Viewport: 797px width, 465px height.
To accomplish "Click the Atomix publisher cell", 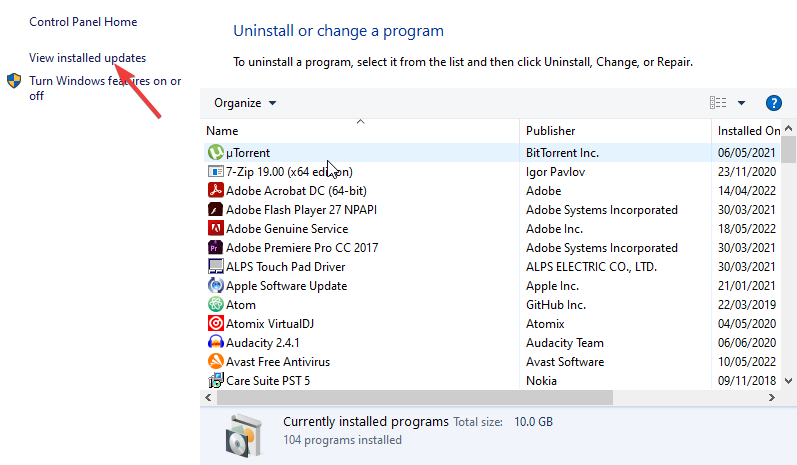I will [x=545, y=324].
